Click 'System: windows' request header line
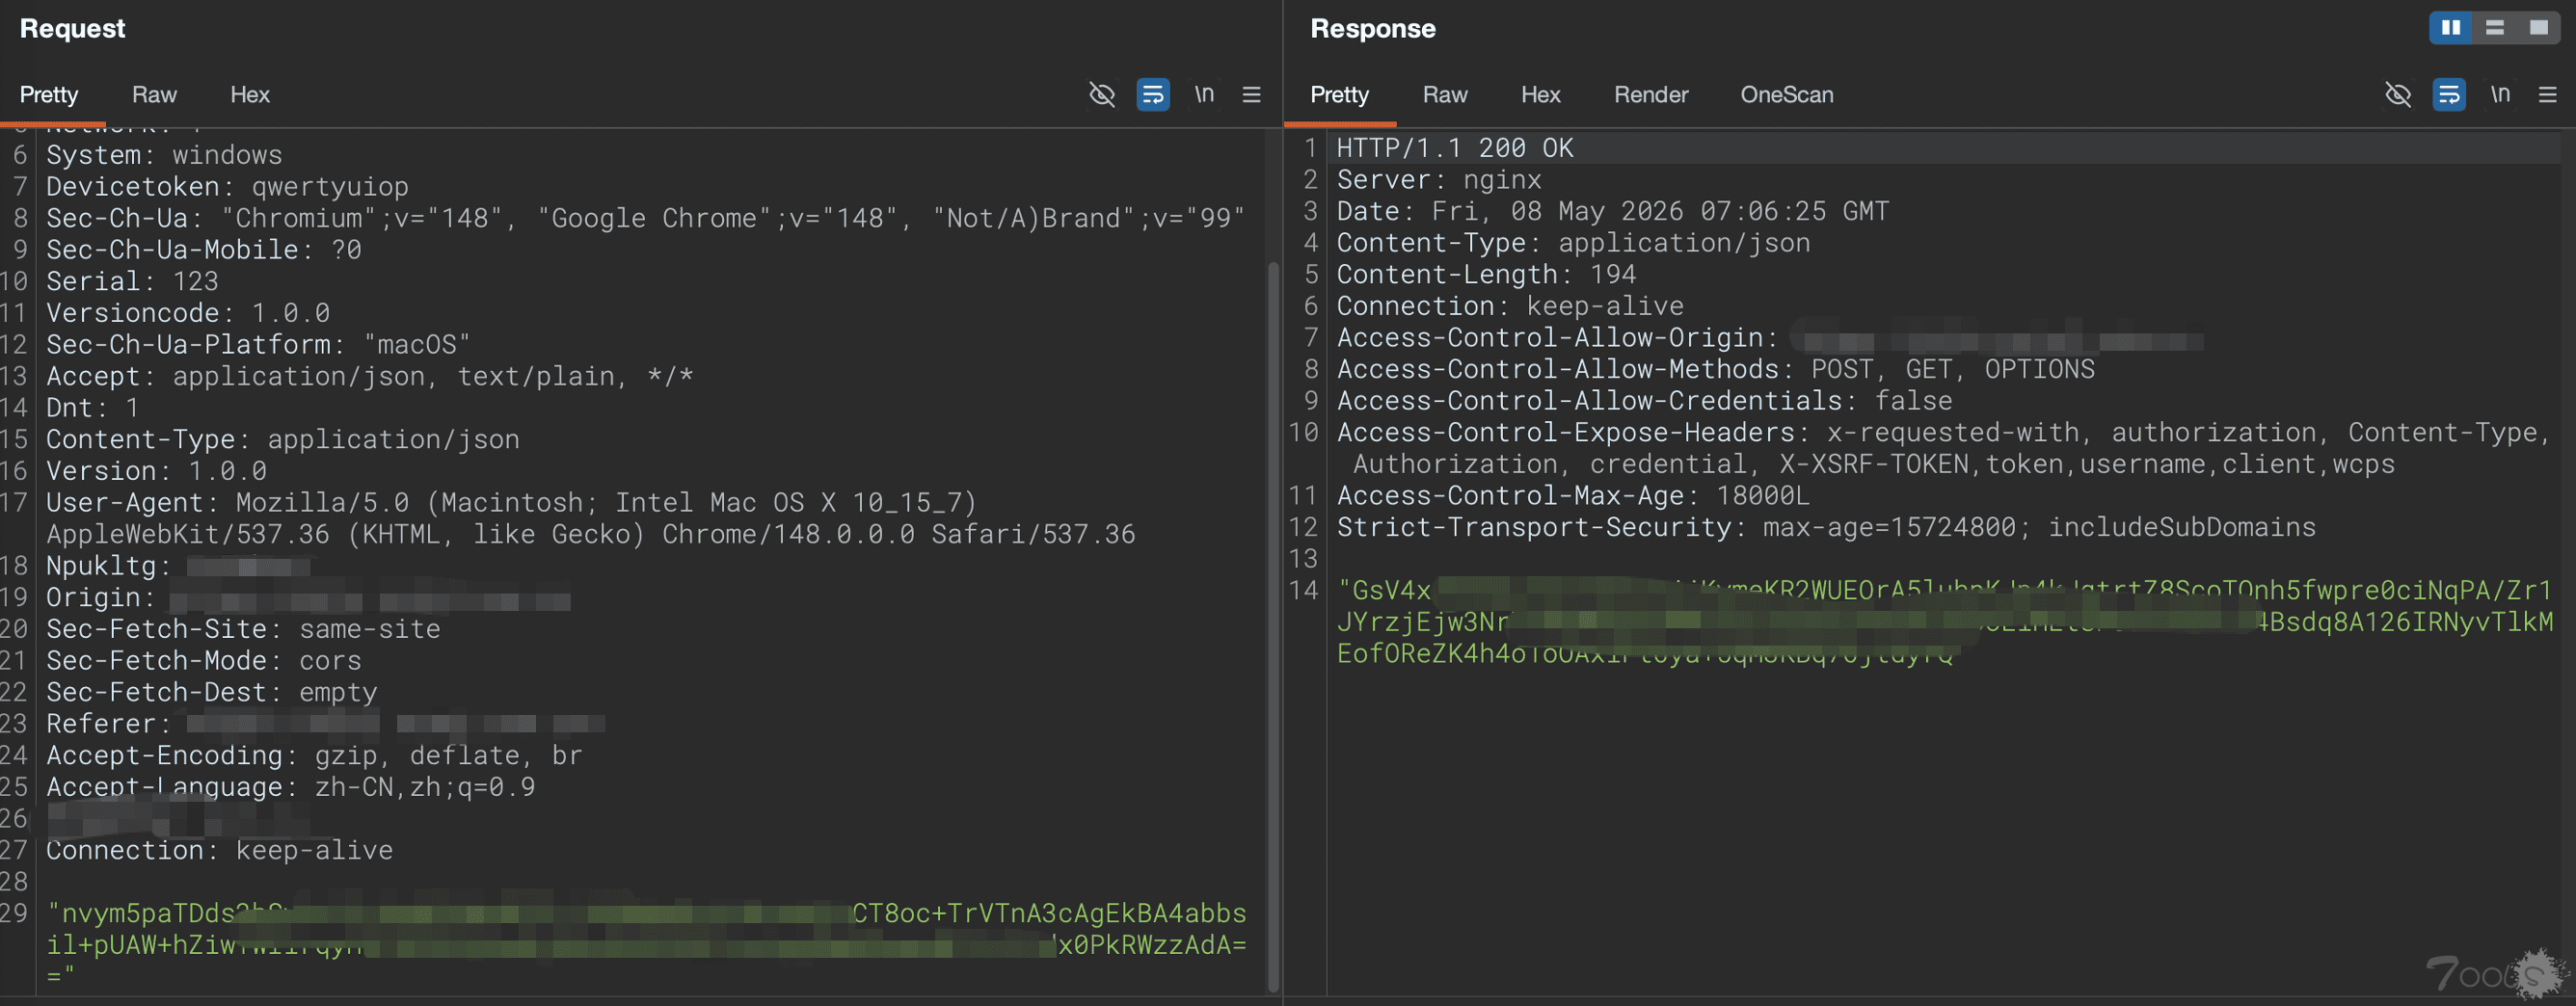Screen dimensions: 2576x1006 164,156
